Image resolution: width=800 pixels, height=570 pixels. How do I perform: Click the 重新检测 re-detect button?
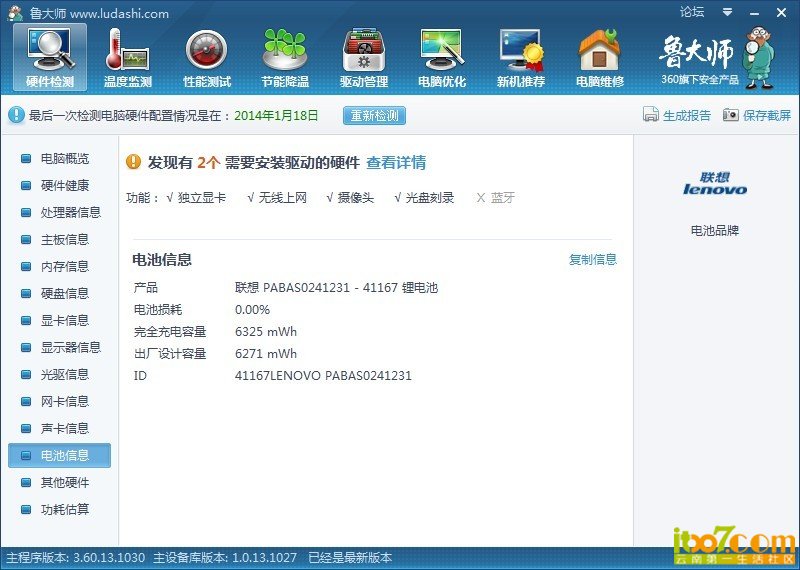(374, 115)
